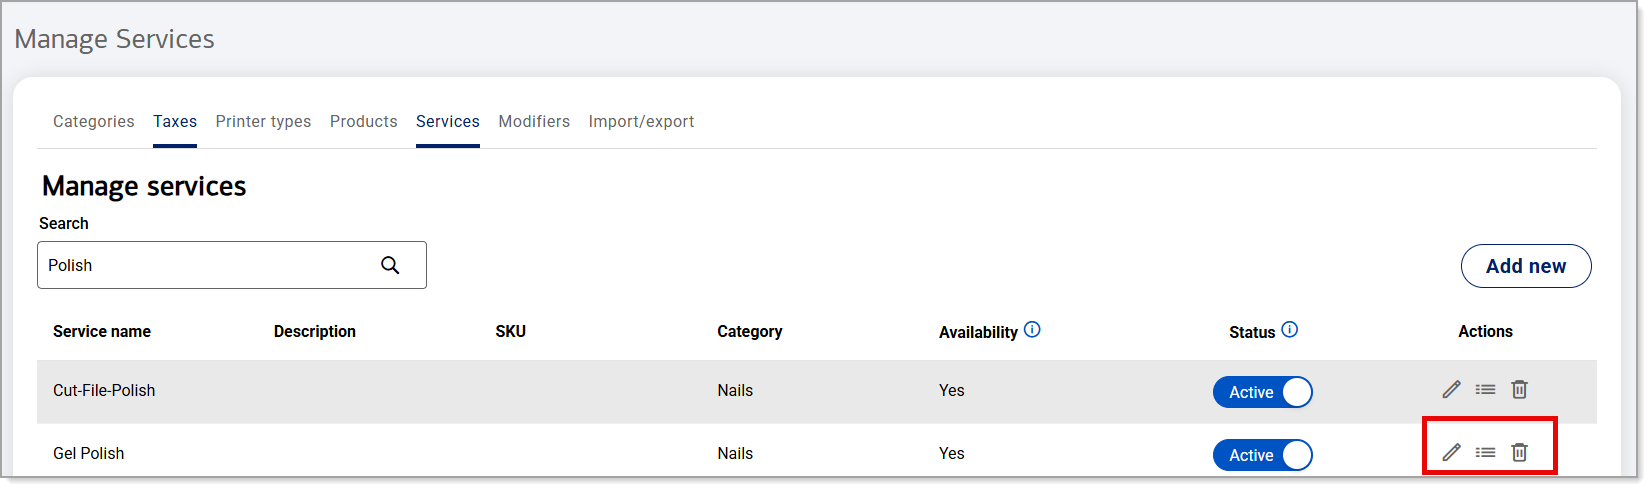Screen dimensions: 1650x490
Task: Click the Category column header
Action: (x=750, y=331)
